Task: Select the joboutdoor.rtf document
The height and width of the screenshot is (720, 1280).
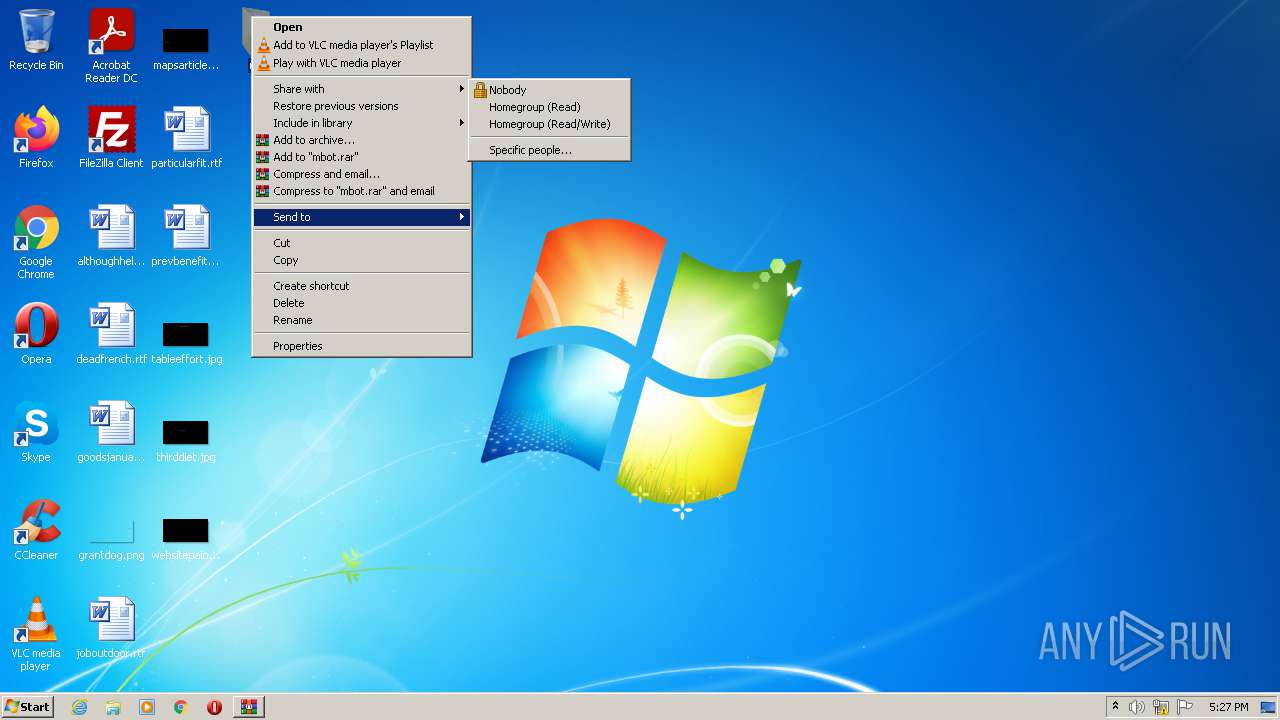Action: [111, 628]
